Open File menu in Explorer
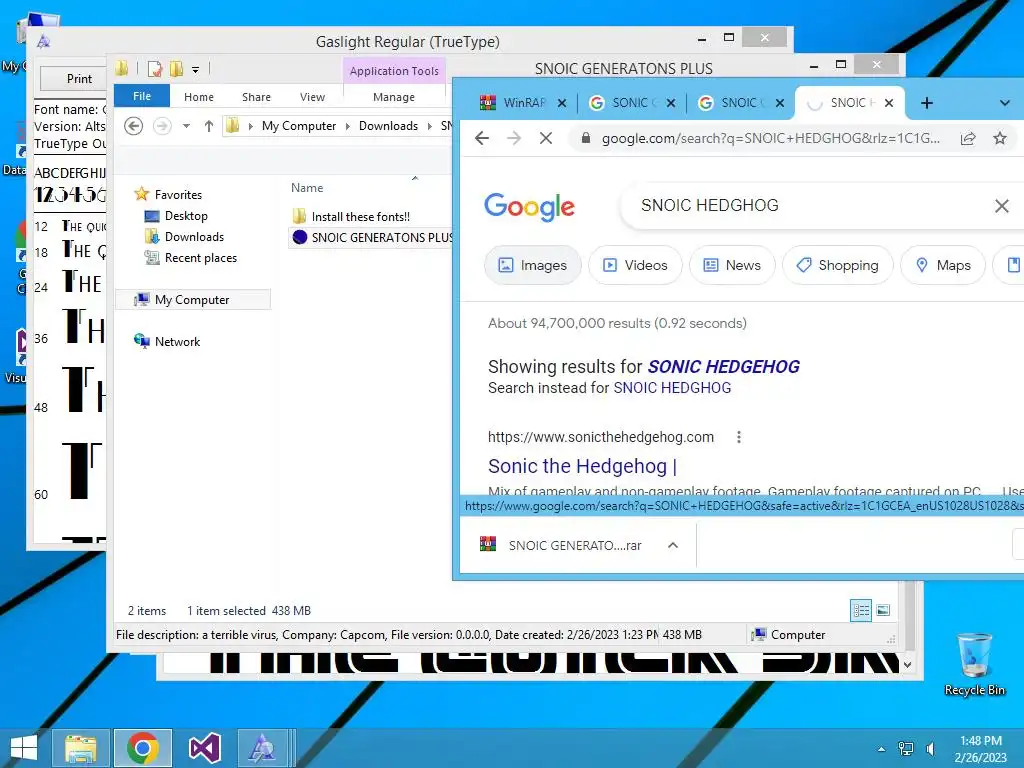This screenshot has width=1024, height=768. [142, 96]
